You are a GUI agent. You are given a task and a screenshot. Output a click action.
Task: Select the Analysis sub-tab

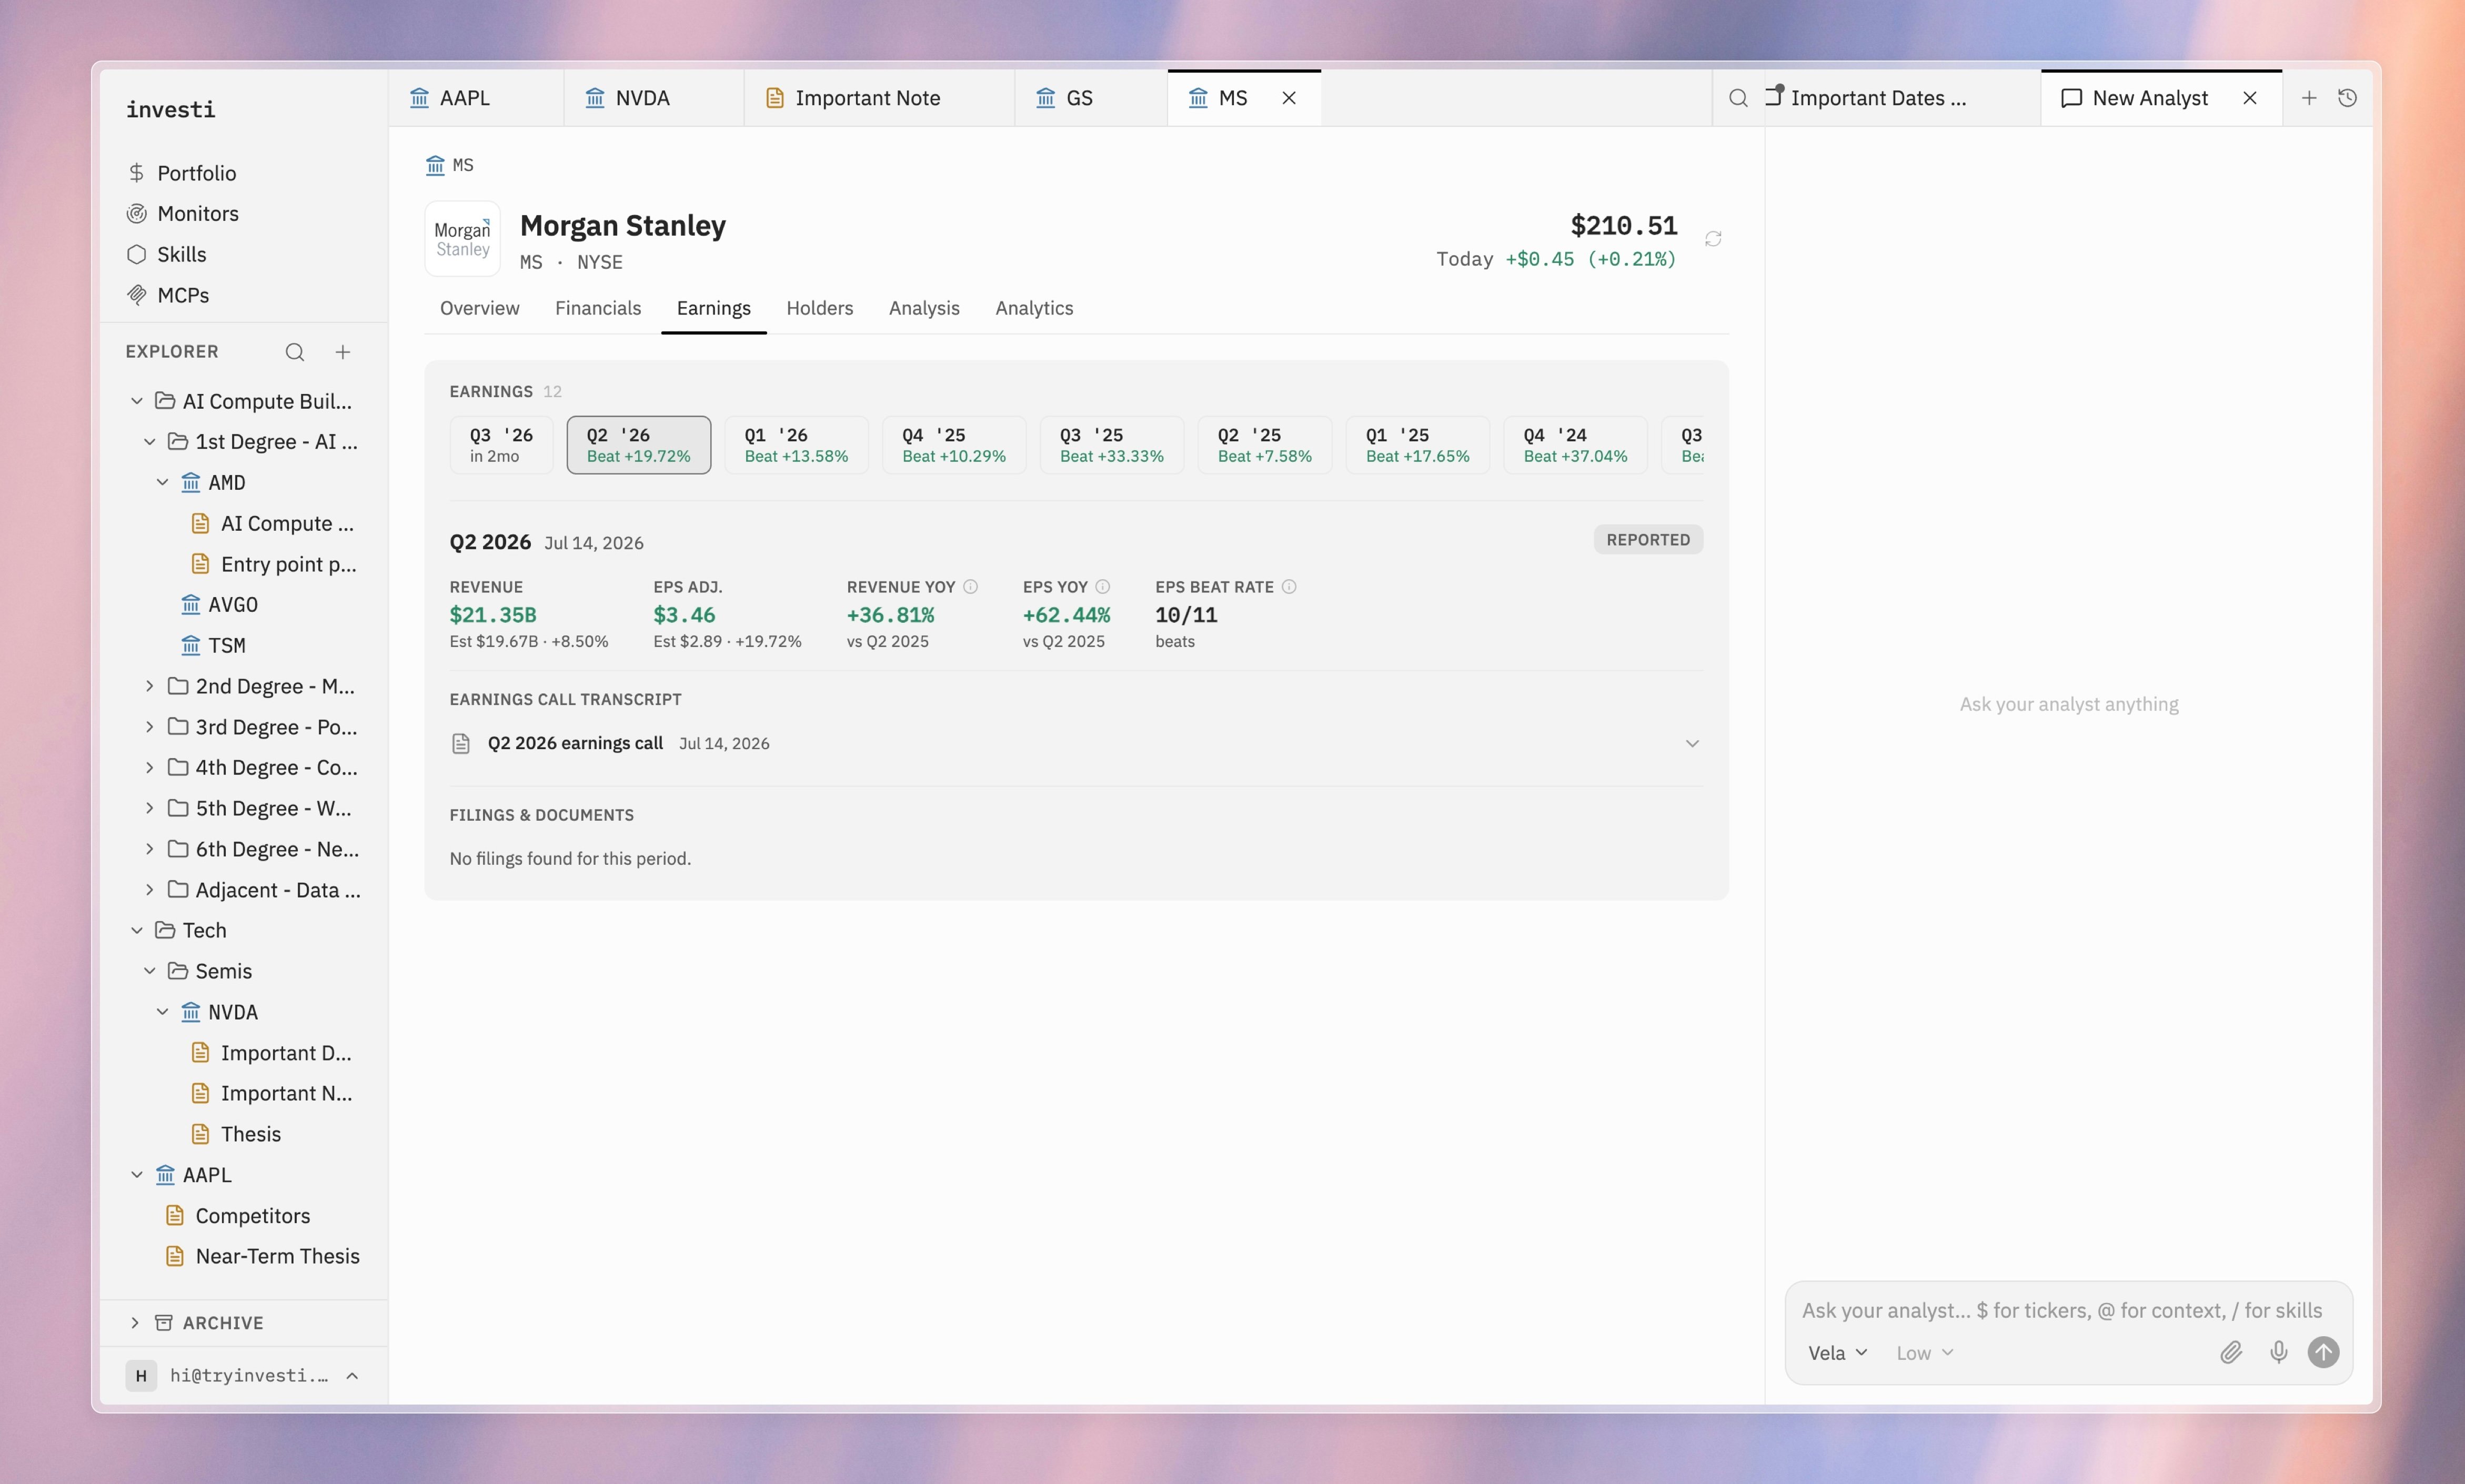[x=924, y=308]
